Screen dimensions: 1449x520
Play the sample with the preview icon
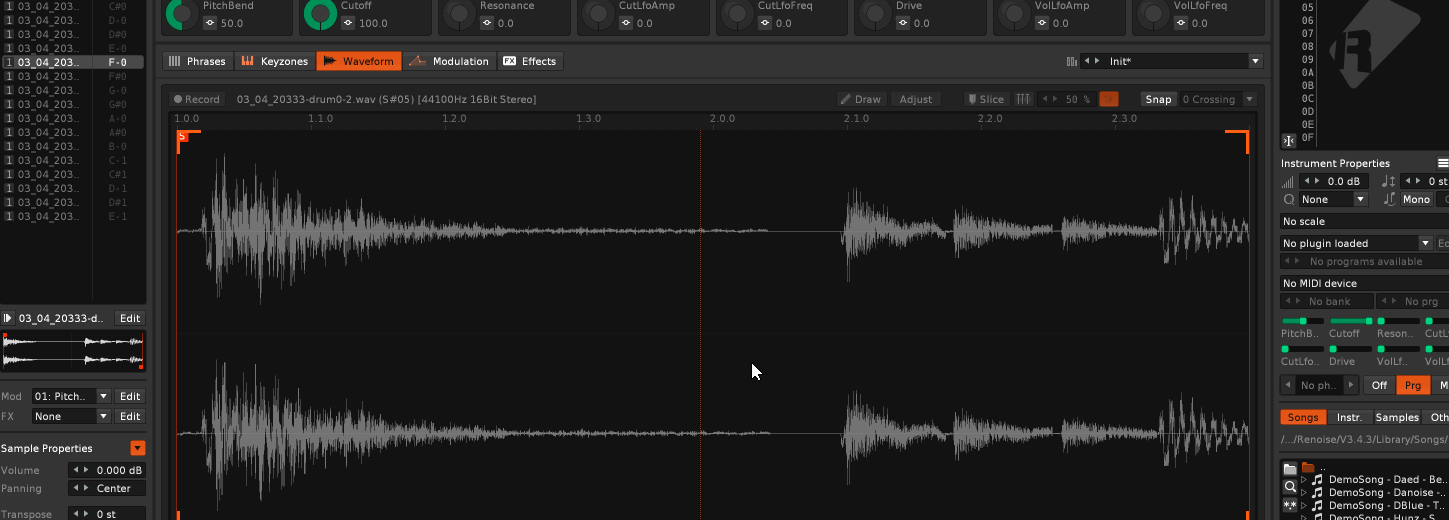(8, 318)
